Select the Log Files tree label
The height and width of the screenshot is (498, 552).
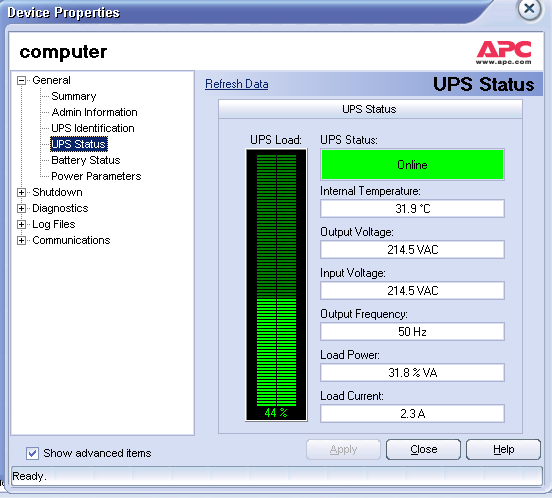tap(54, 224)
